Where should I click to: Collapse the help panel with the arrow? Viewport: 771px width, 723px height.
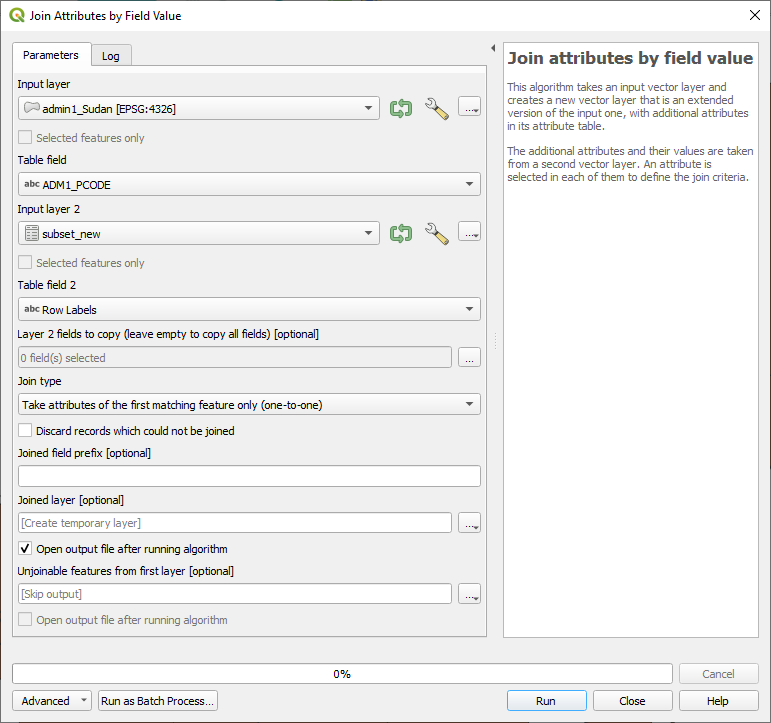pyautogui.click(x=493, y=48)
